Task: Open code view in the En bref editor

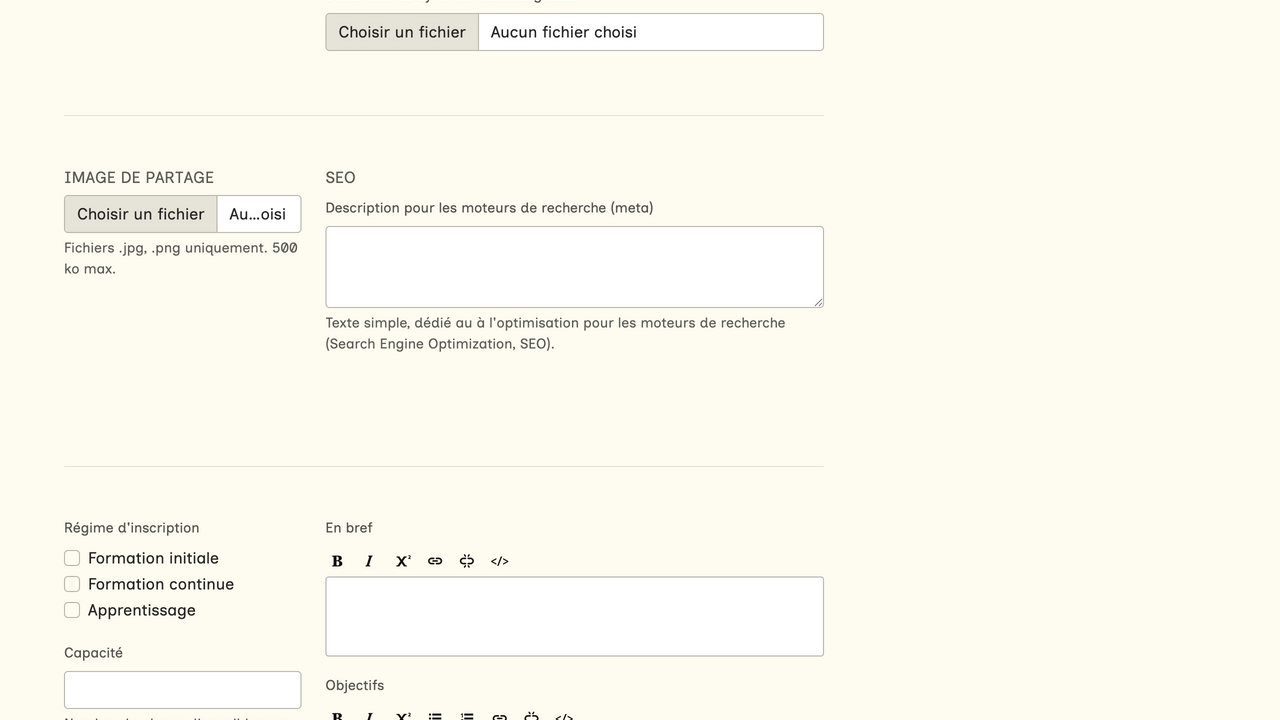Action: 500,561
